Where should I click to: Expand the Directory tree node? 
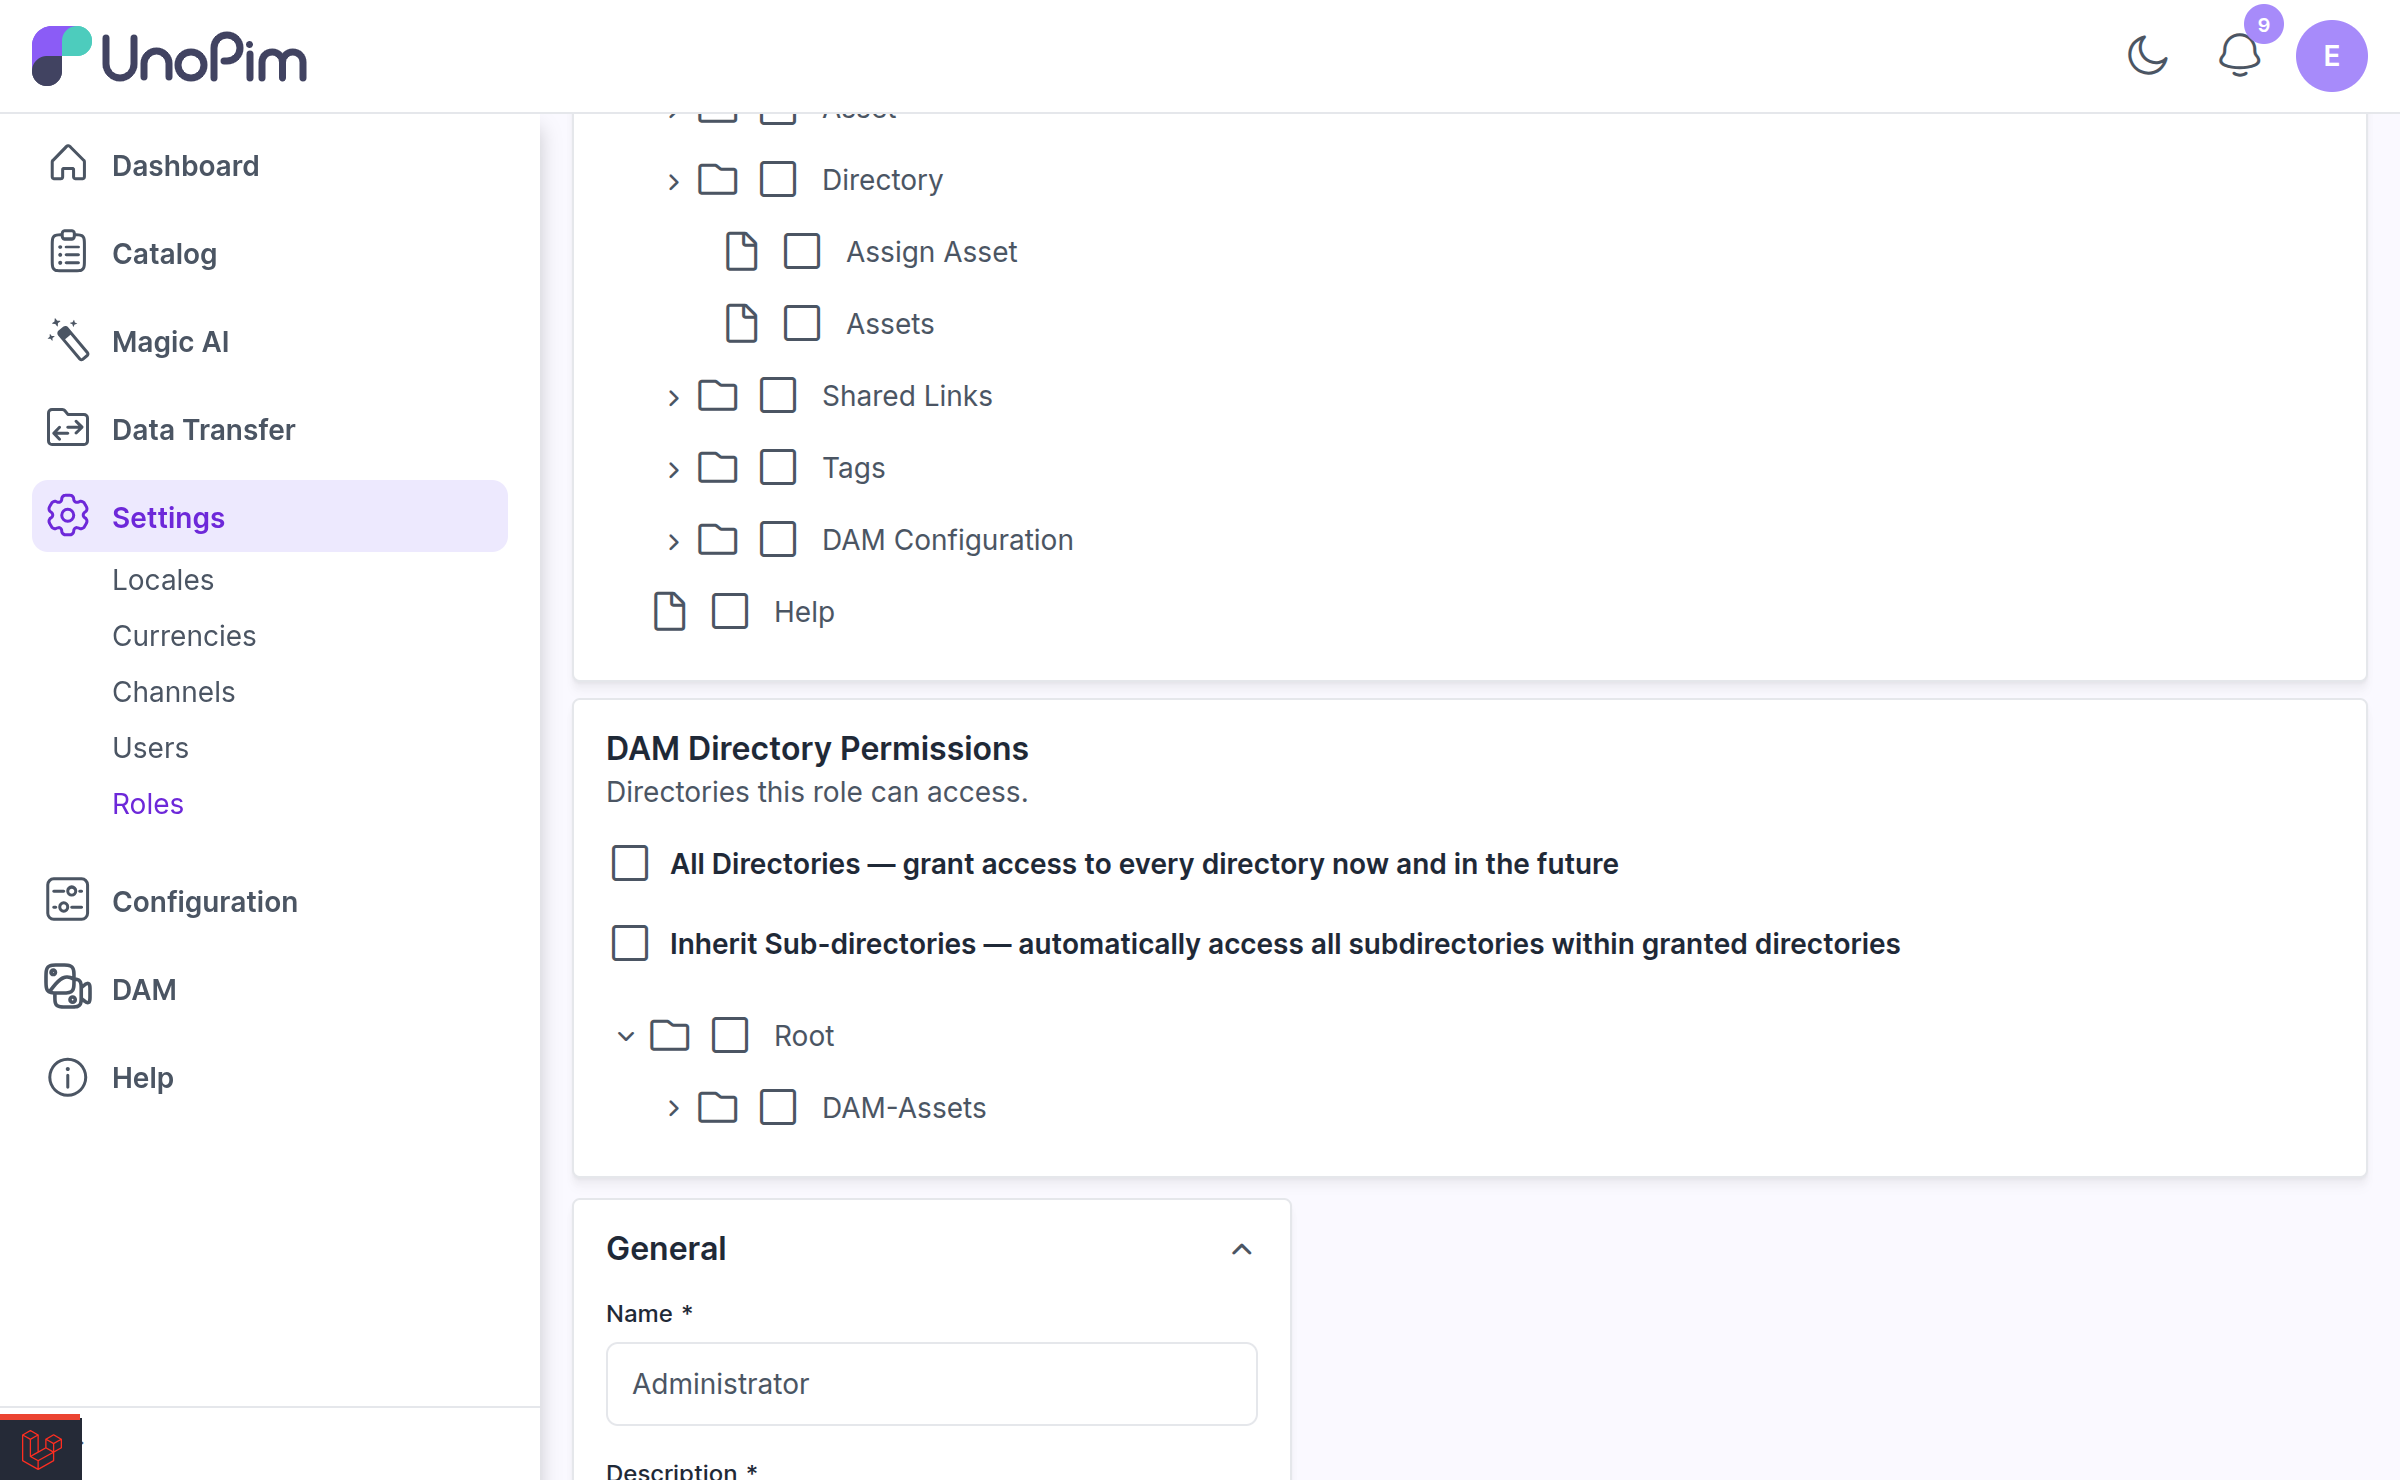pyautogui.click(x=674, y=181)
